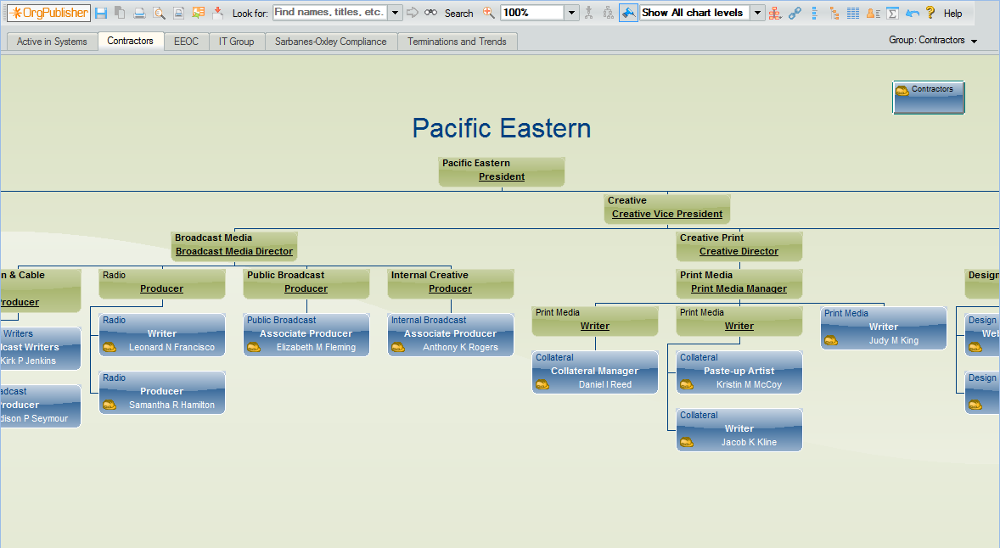The width and height of the screenshot is (1000, 548).
Task: Select Anthony K Rogers' box
Action: (451, 334)
